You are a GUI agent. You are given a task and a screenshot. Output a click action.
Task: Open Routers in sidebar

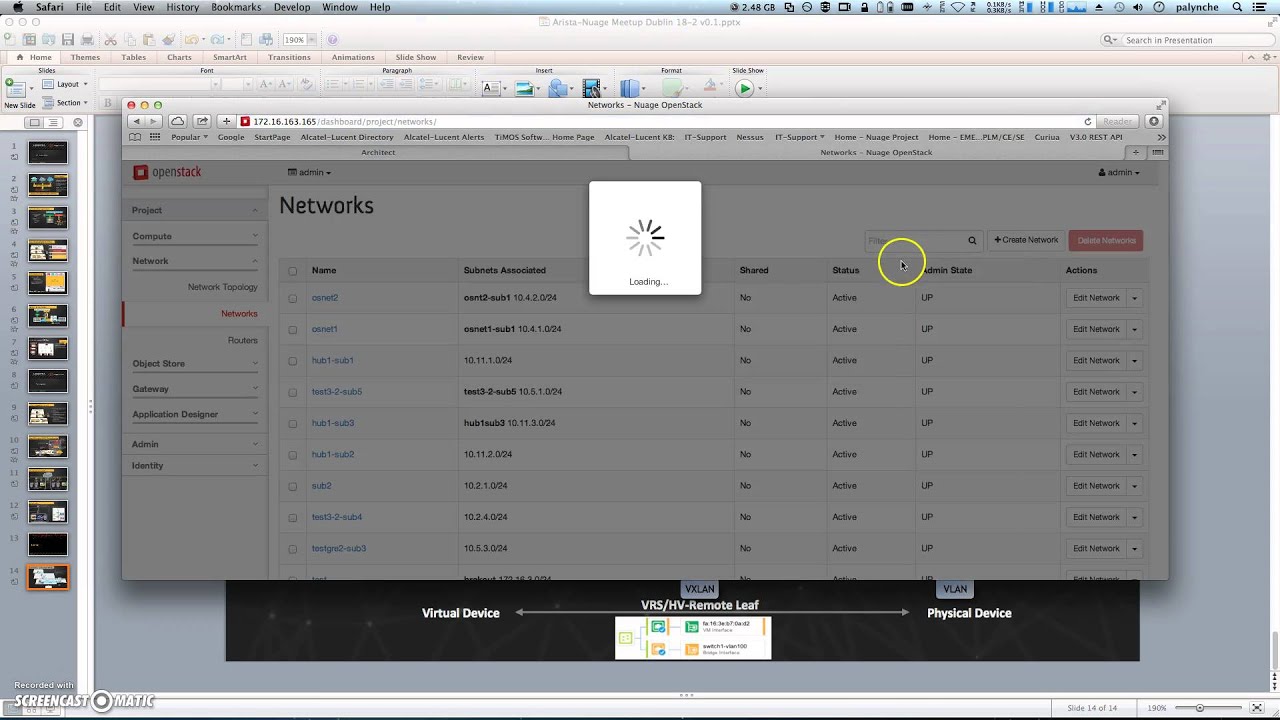pyautogui.click(x=242, y=340)
